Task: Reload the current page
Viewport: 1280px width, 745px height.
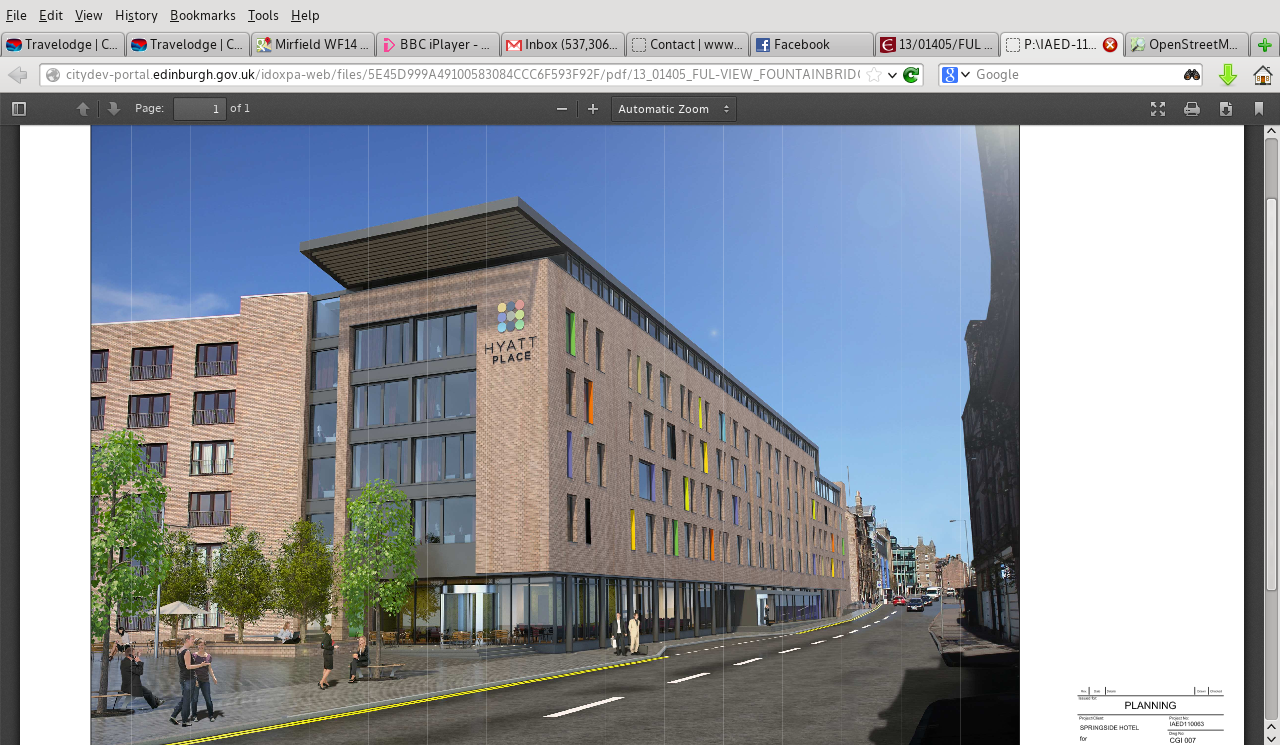Action: click(x=911, y=75)
